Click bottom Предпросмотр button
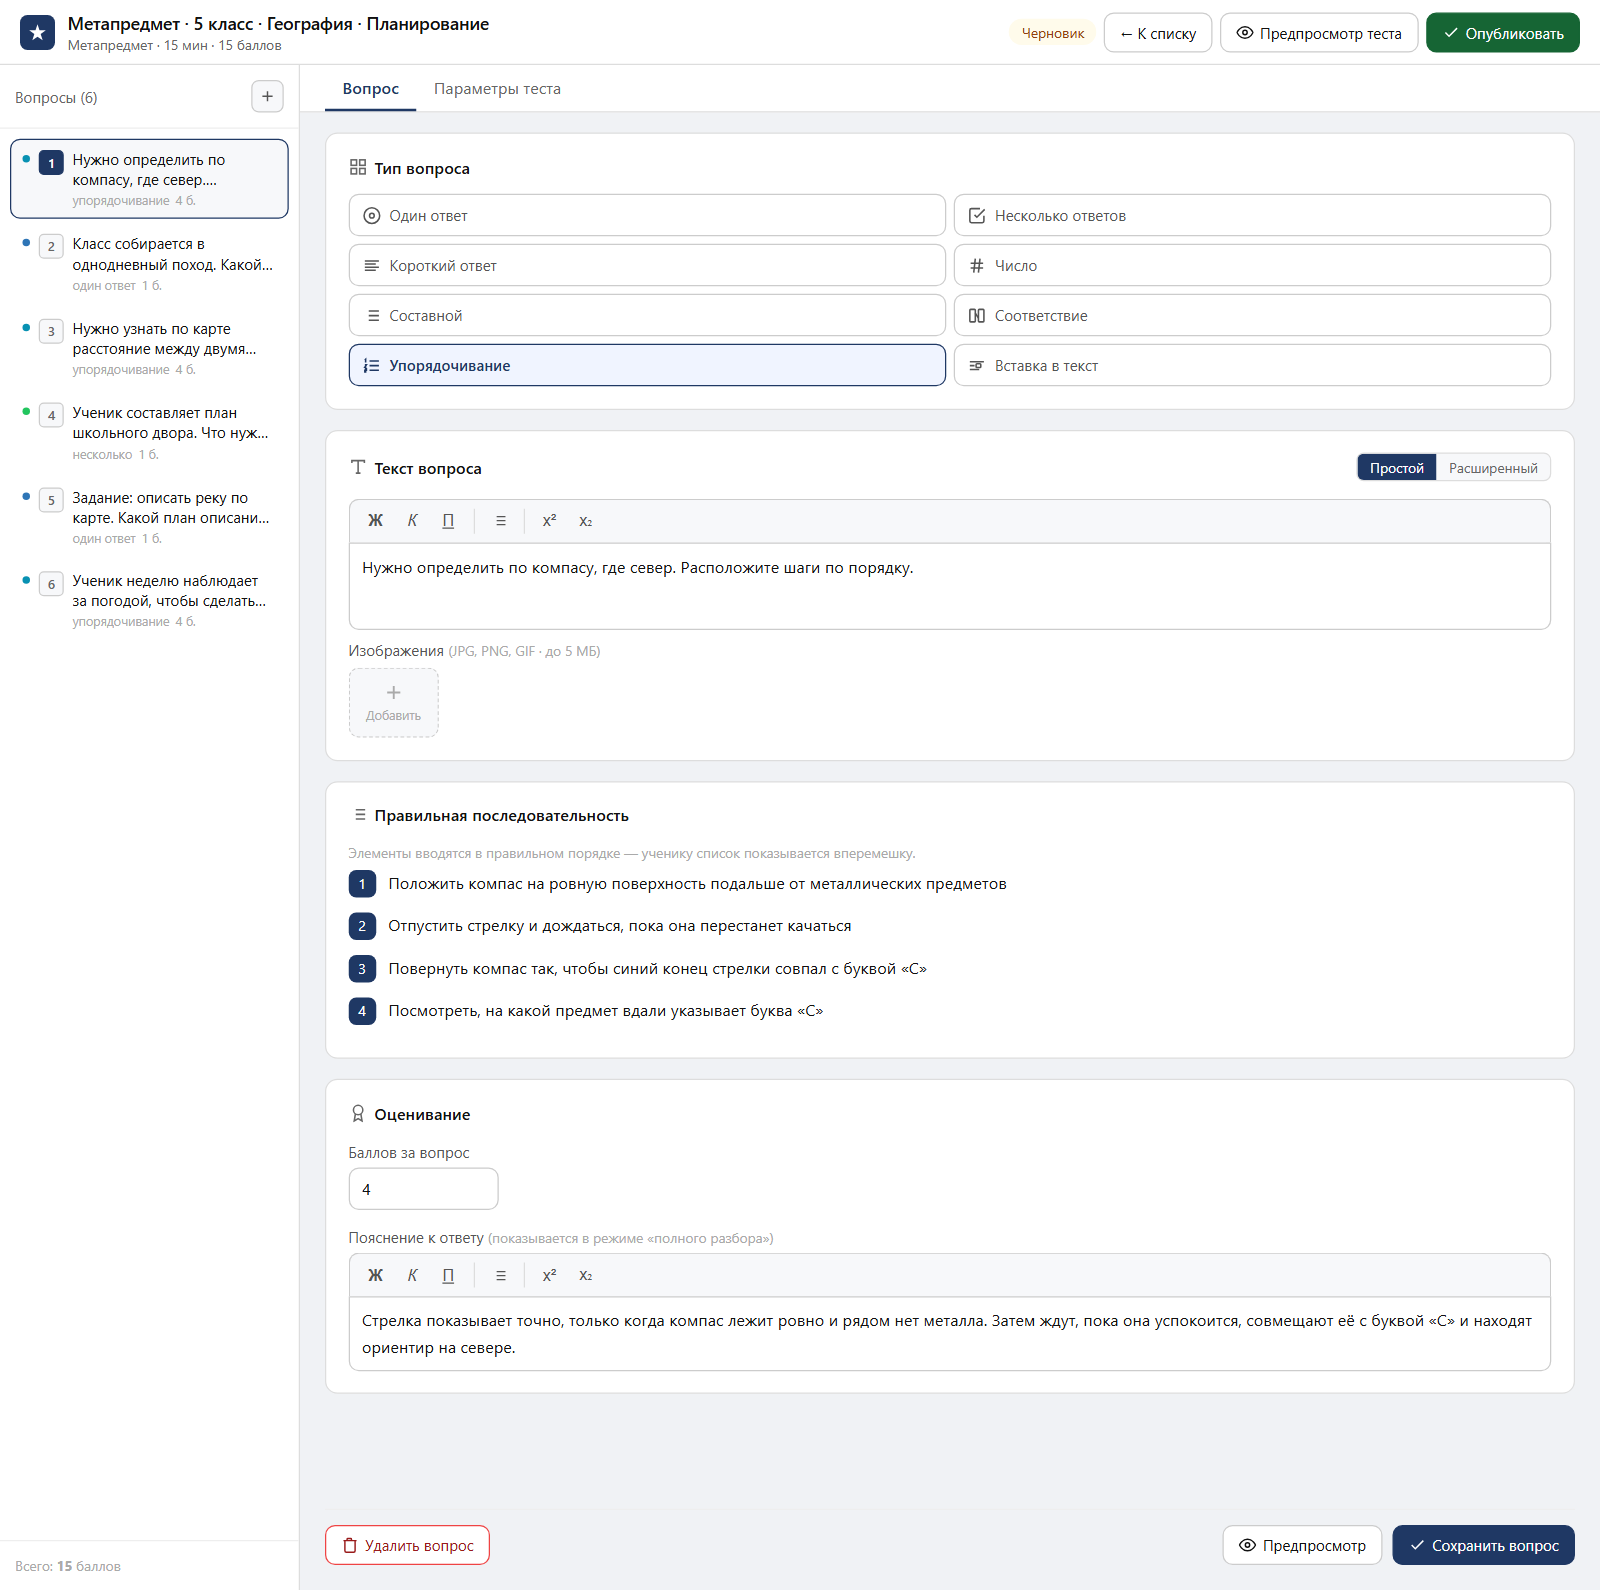The width and height of the screenshot is (1600, 1590). (x=1302, y=1545)
